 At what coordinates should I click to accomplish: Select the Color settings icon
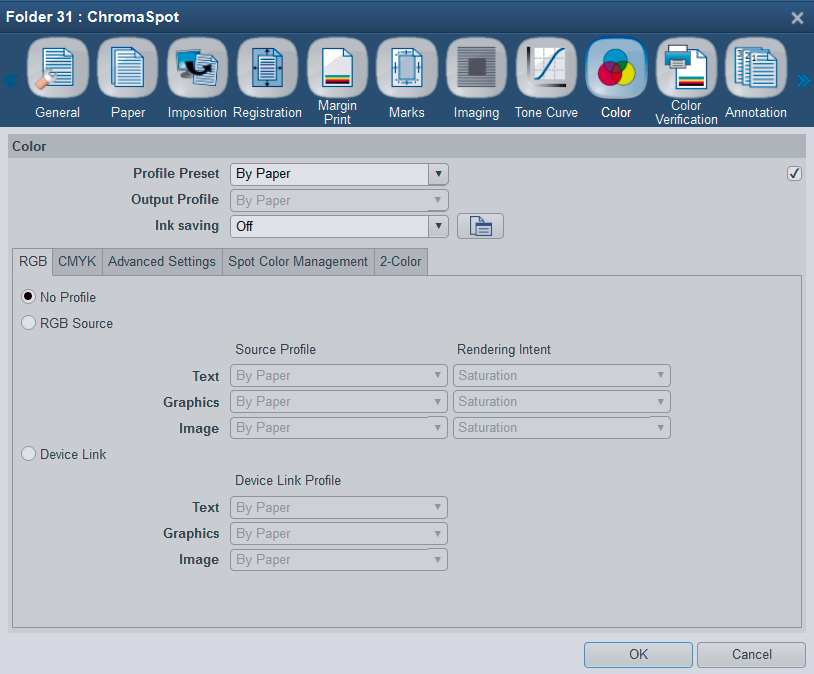616,68
